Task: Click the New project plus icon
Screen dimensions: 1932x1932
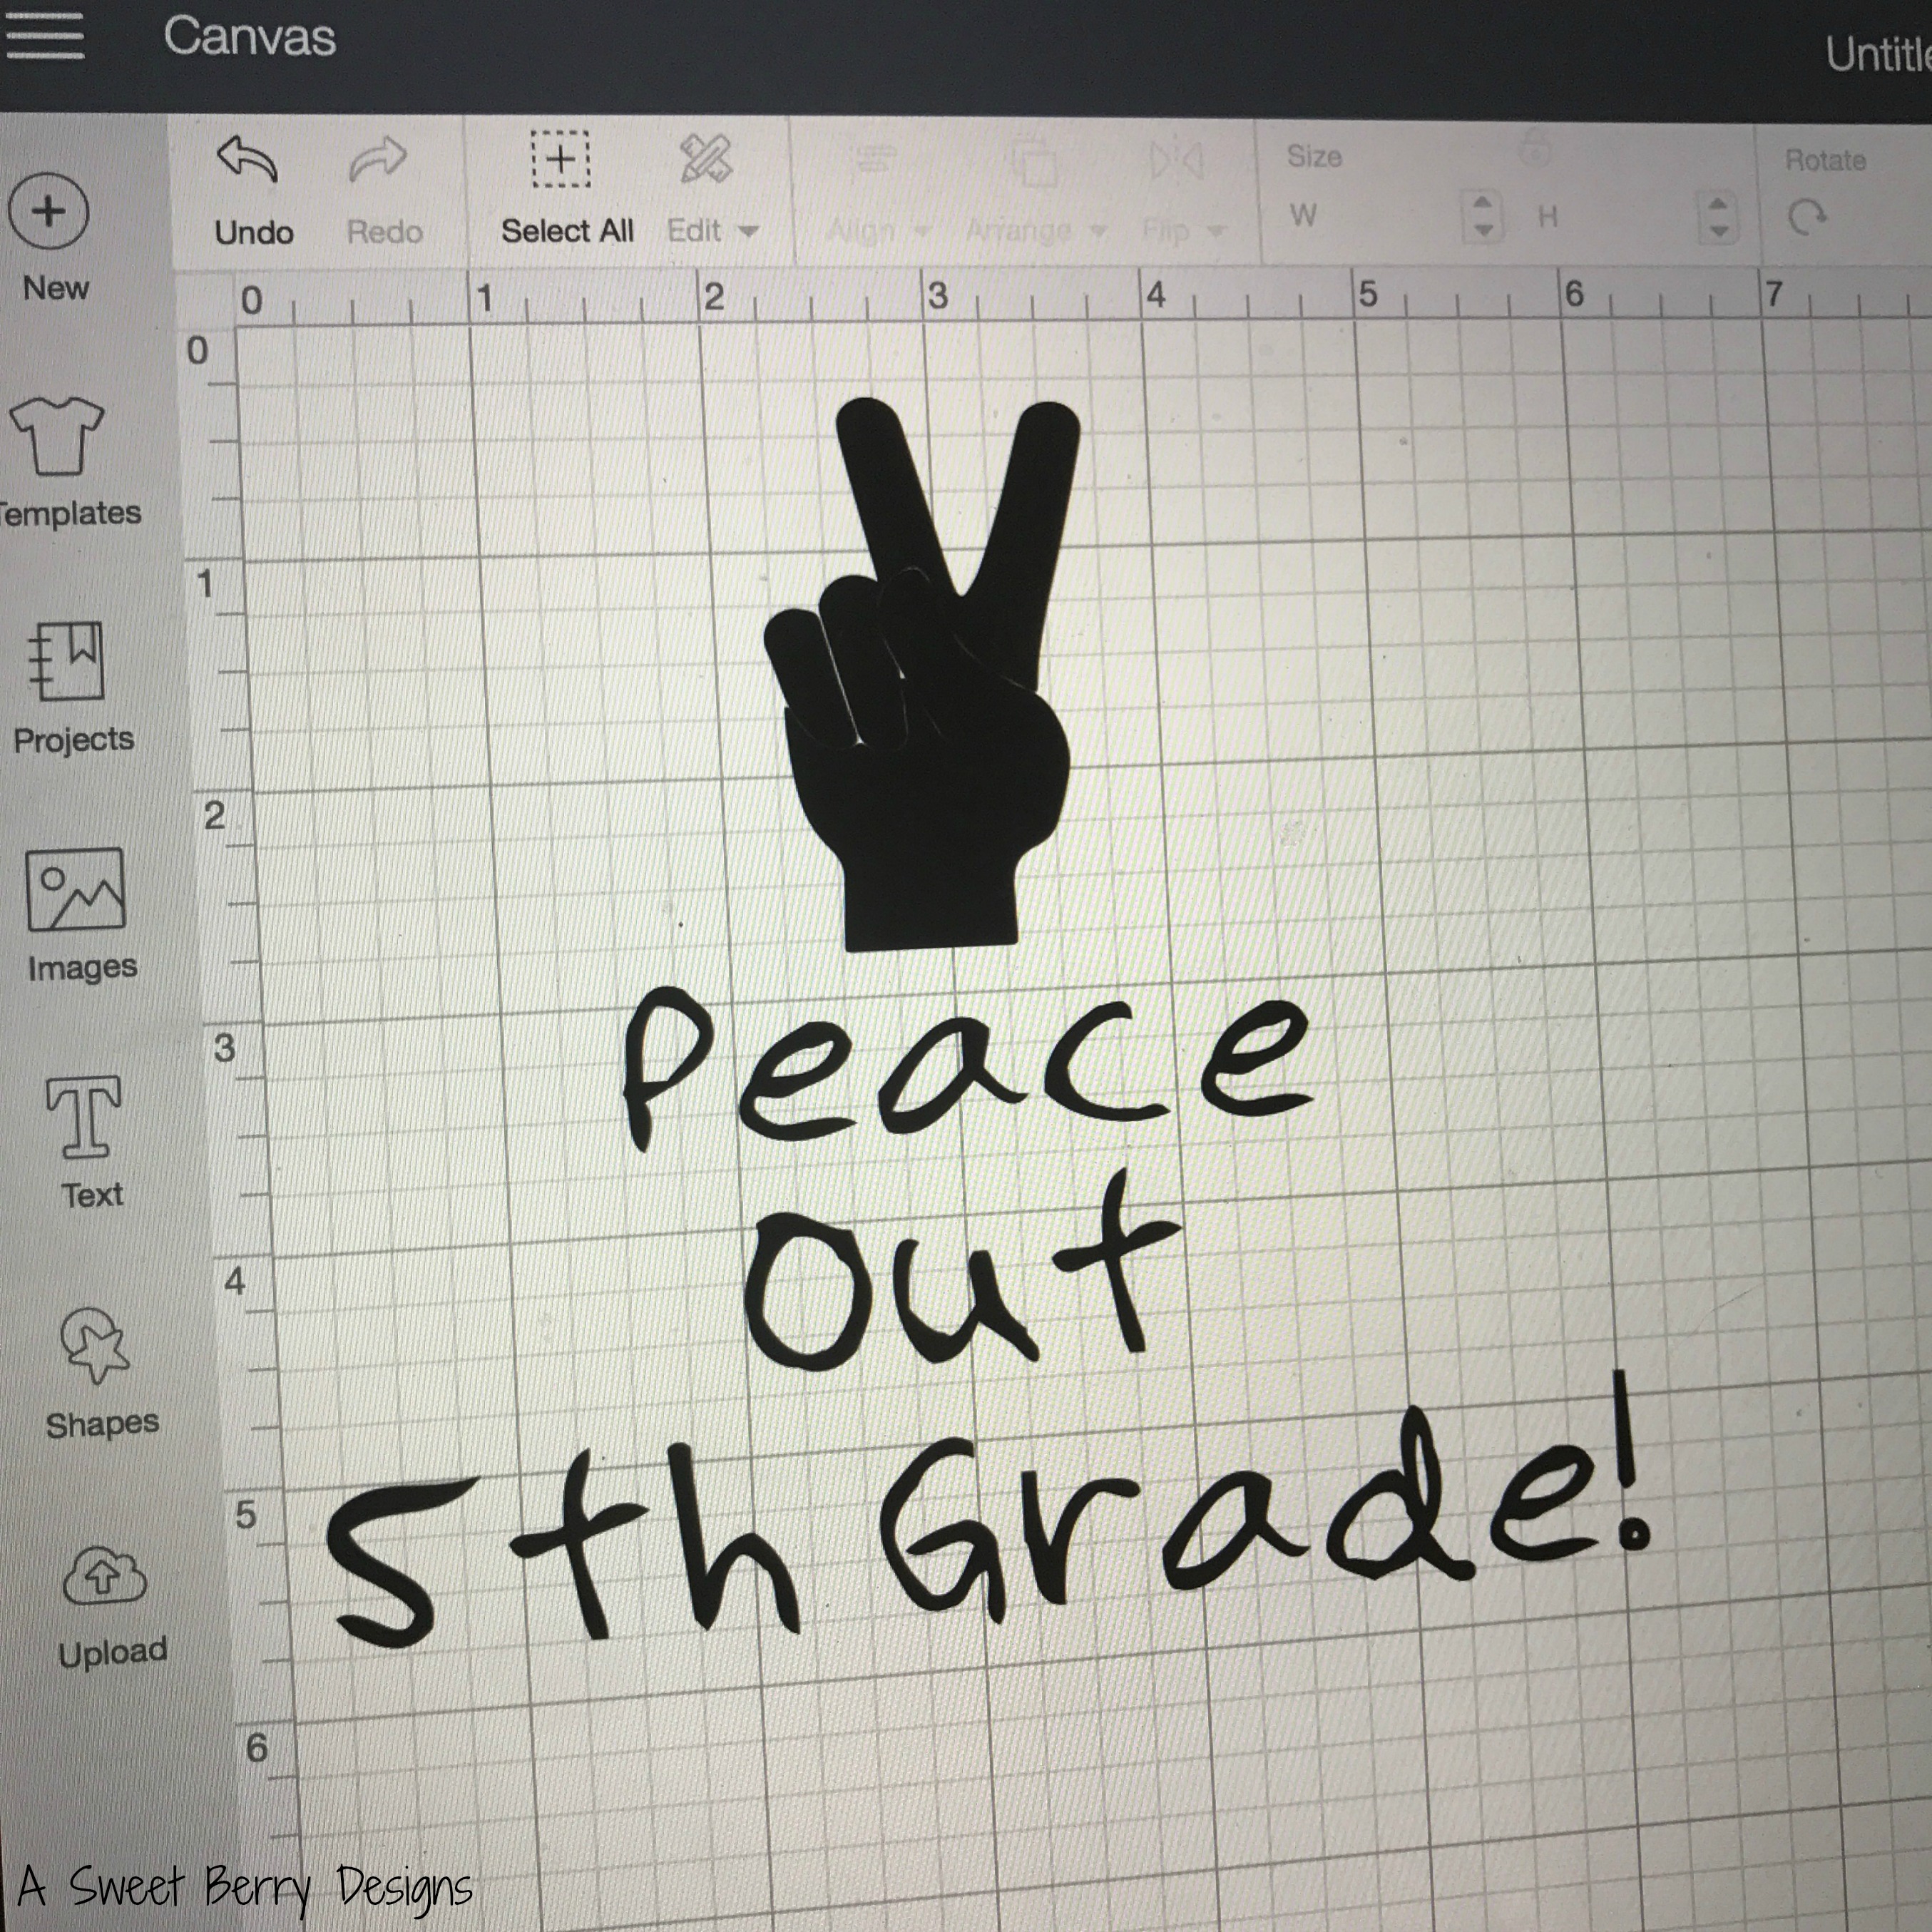Action: coord(48,211)
